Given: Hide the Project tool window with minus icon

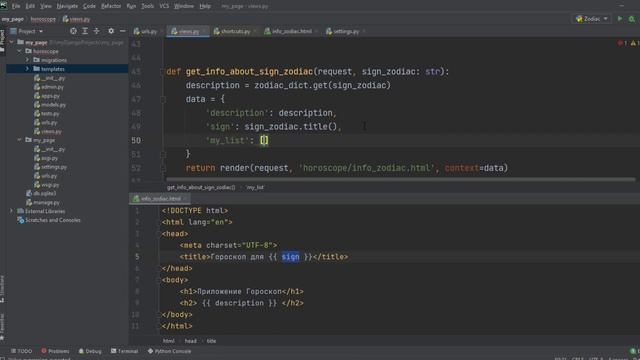Looking at the screenshot, I should point(122,31).
